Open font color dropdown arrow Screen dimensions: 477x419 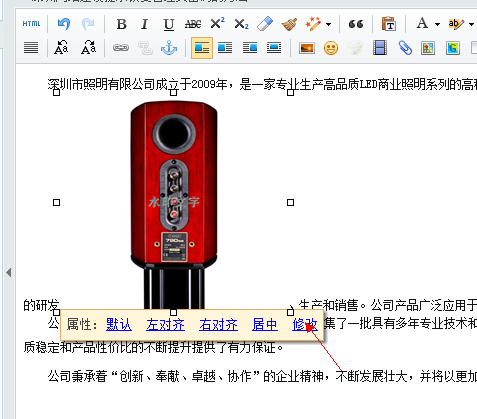tap(437, 24)
